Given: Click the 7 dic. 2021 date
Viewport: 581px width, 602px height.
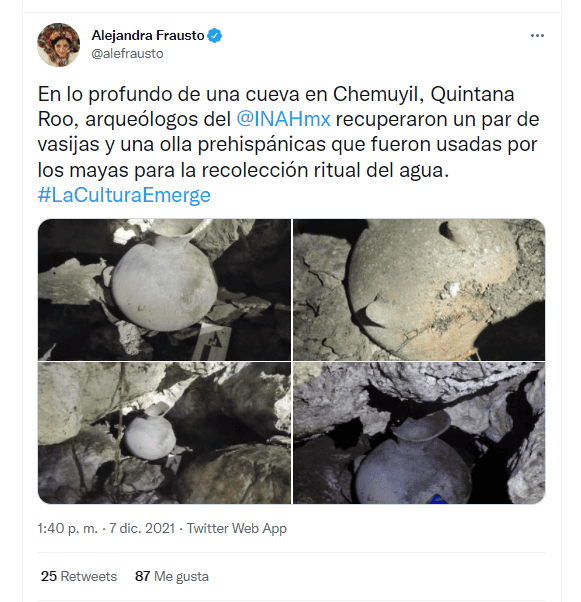Looking at the screenshot, I should click(142, 528).
